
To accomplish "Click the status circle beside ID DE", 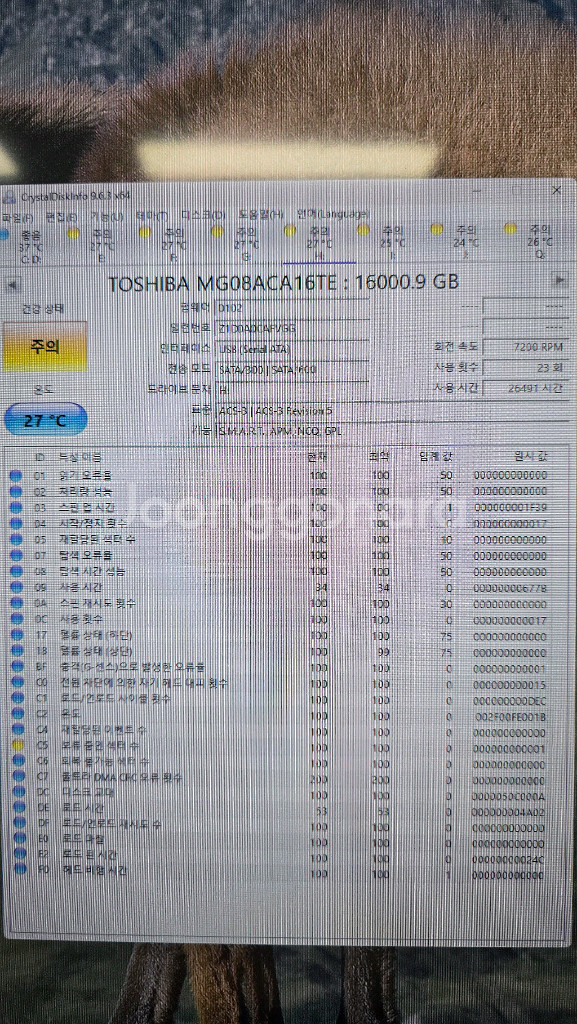I will (19, 808).
